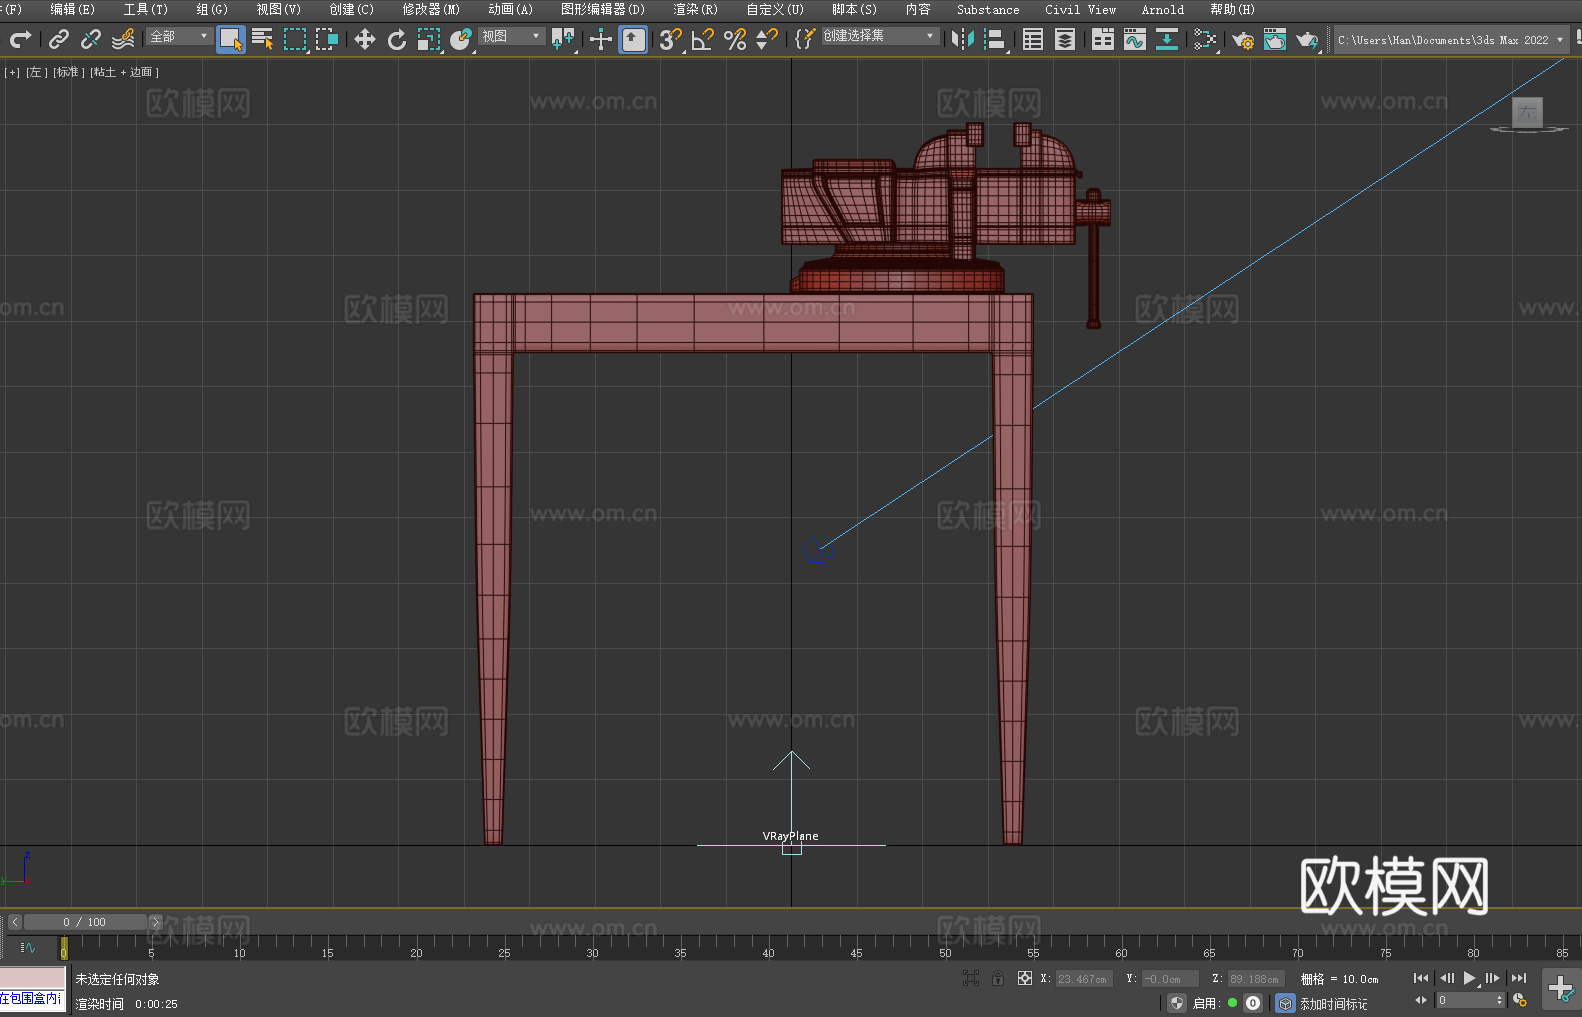
Task: Click the [粘土 + 边面] display mode label
Action: [x=124, y=72]
